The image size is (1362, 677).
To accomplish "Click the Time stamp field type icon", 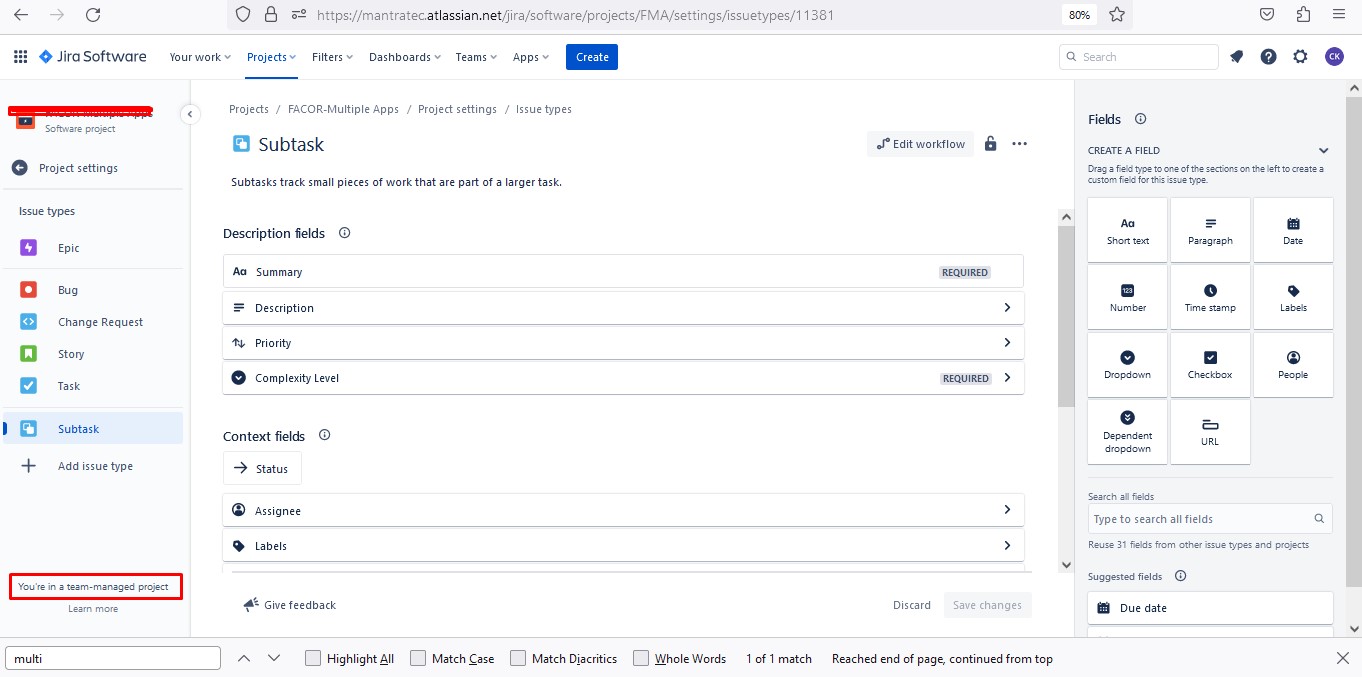I will (x=1210, y=292).
